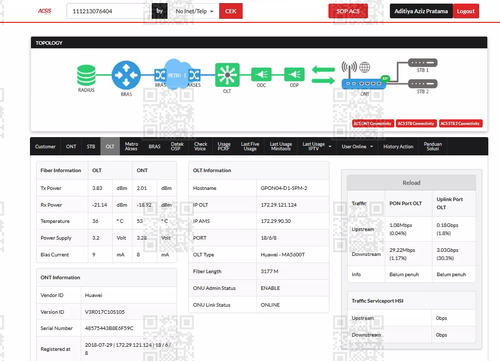Click the ACSIS logo
Screen dimensions: 500x361
click(x=45, y=11)
